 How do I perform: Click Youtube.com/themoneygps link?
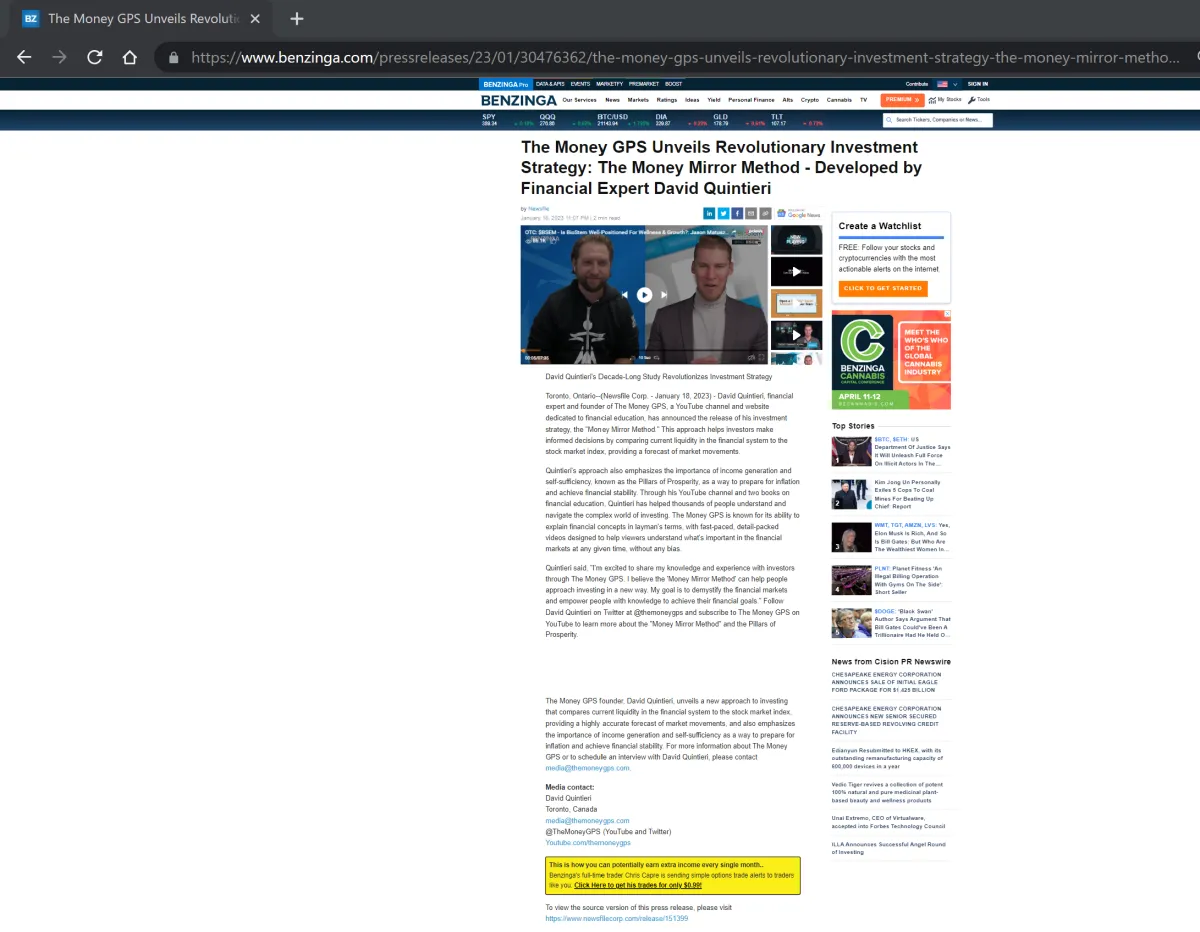tap(588, 843)
